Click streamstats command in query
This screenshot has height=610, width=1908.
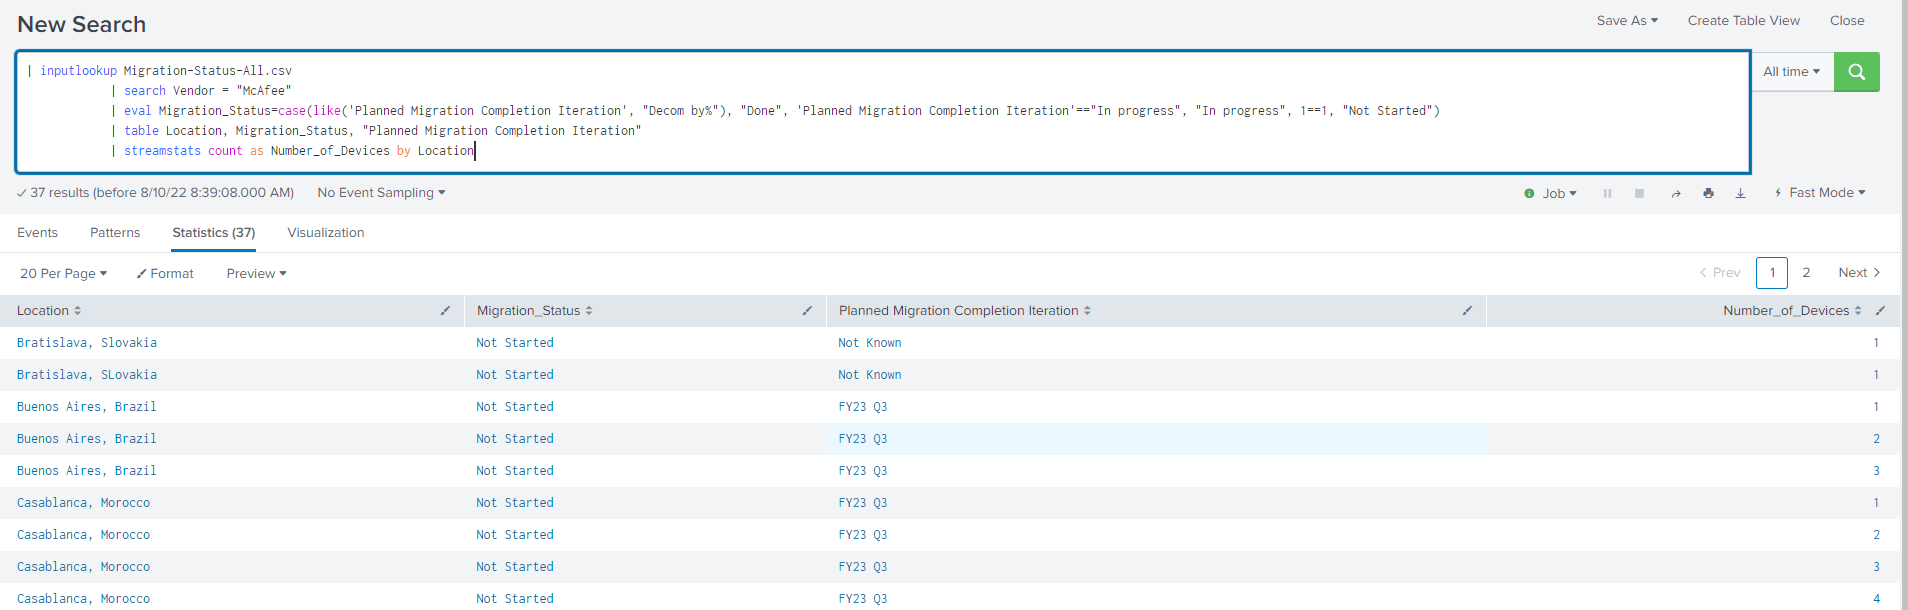tap(162, 151)
